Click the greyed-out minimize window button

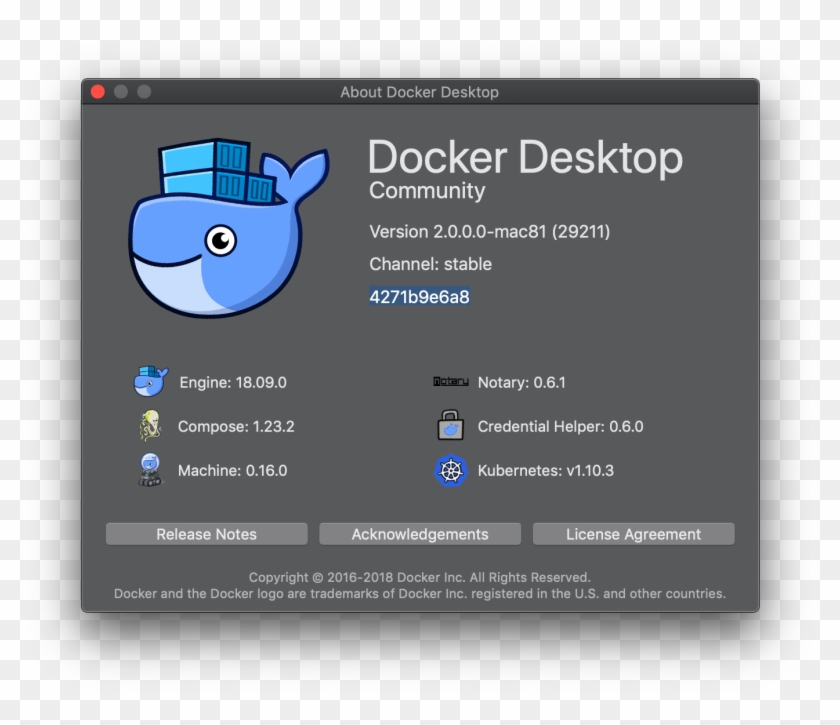pyautogui.click(x=121, y=92)
